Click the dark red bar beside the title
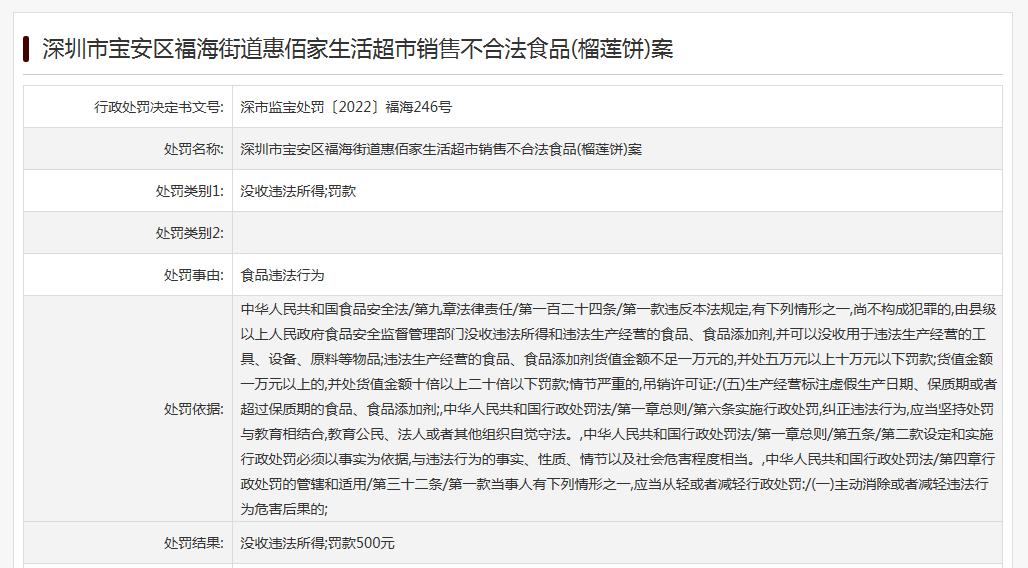This screenshot has height=568, width=1028. point(26,48)
